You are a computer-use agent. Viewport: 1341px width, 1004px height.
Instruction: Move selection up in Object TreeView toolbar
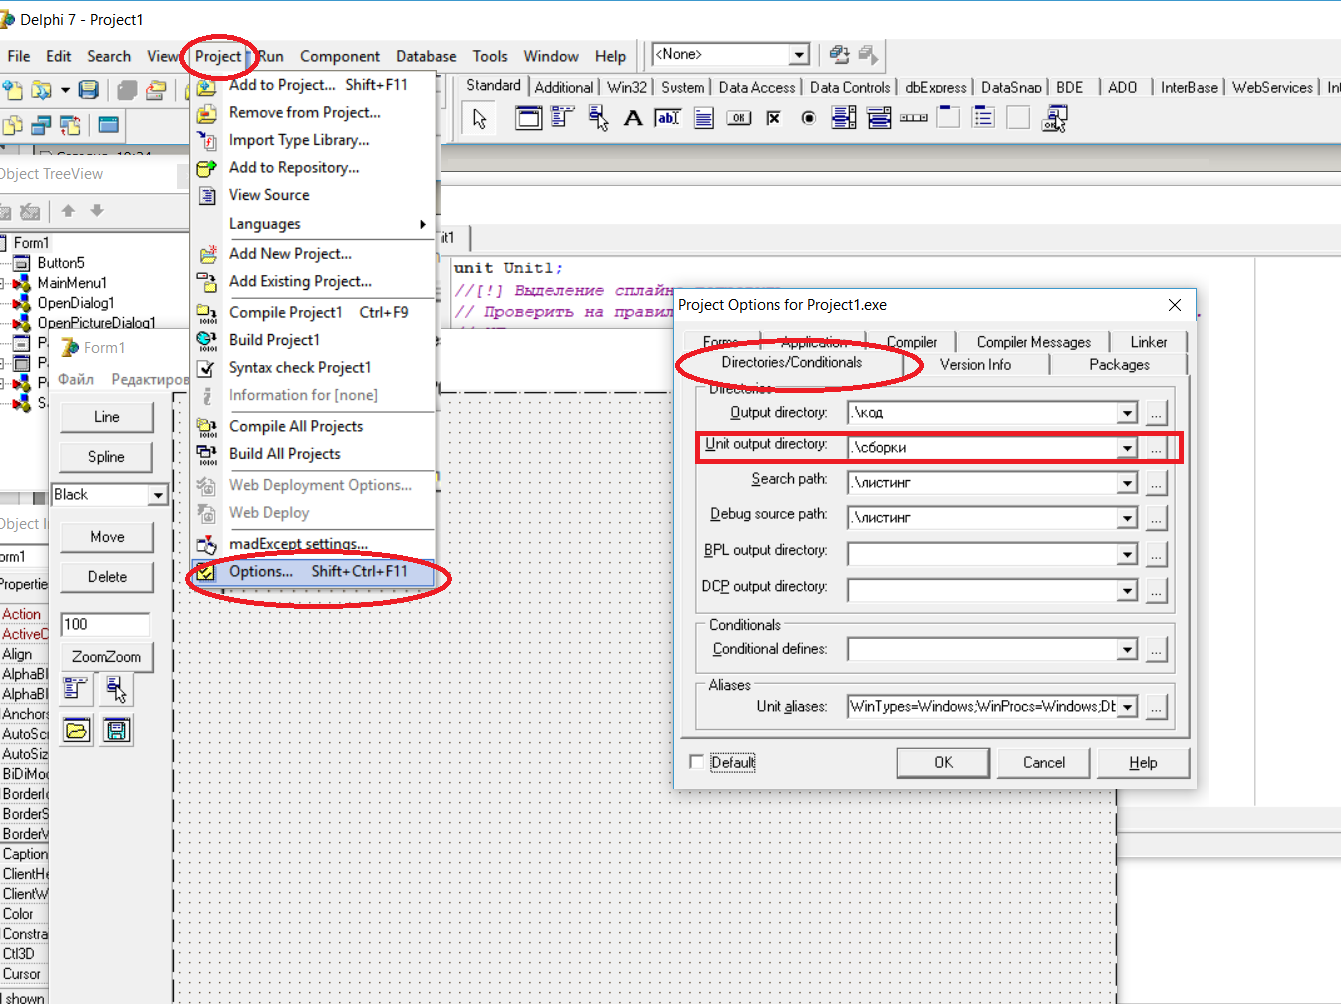point(68,211)
